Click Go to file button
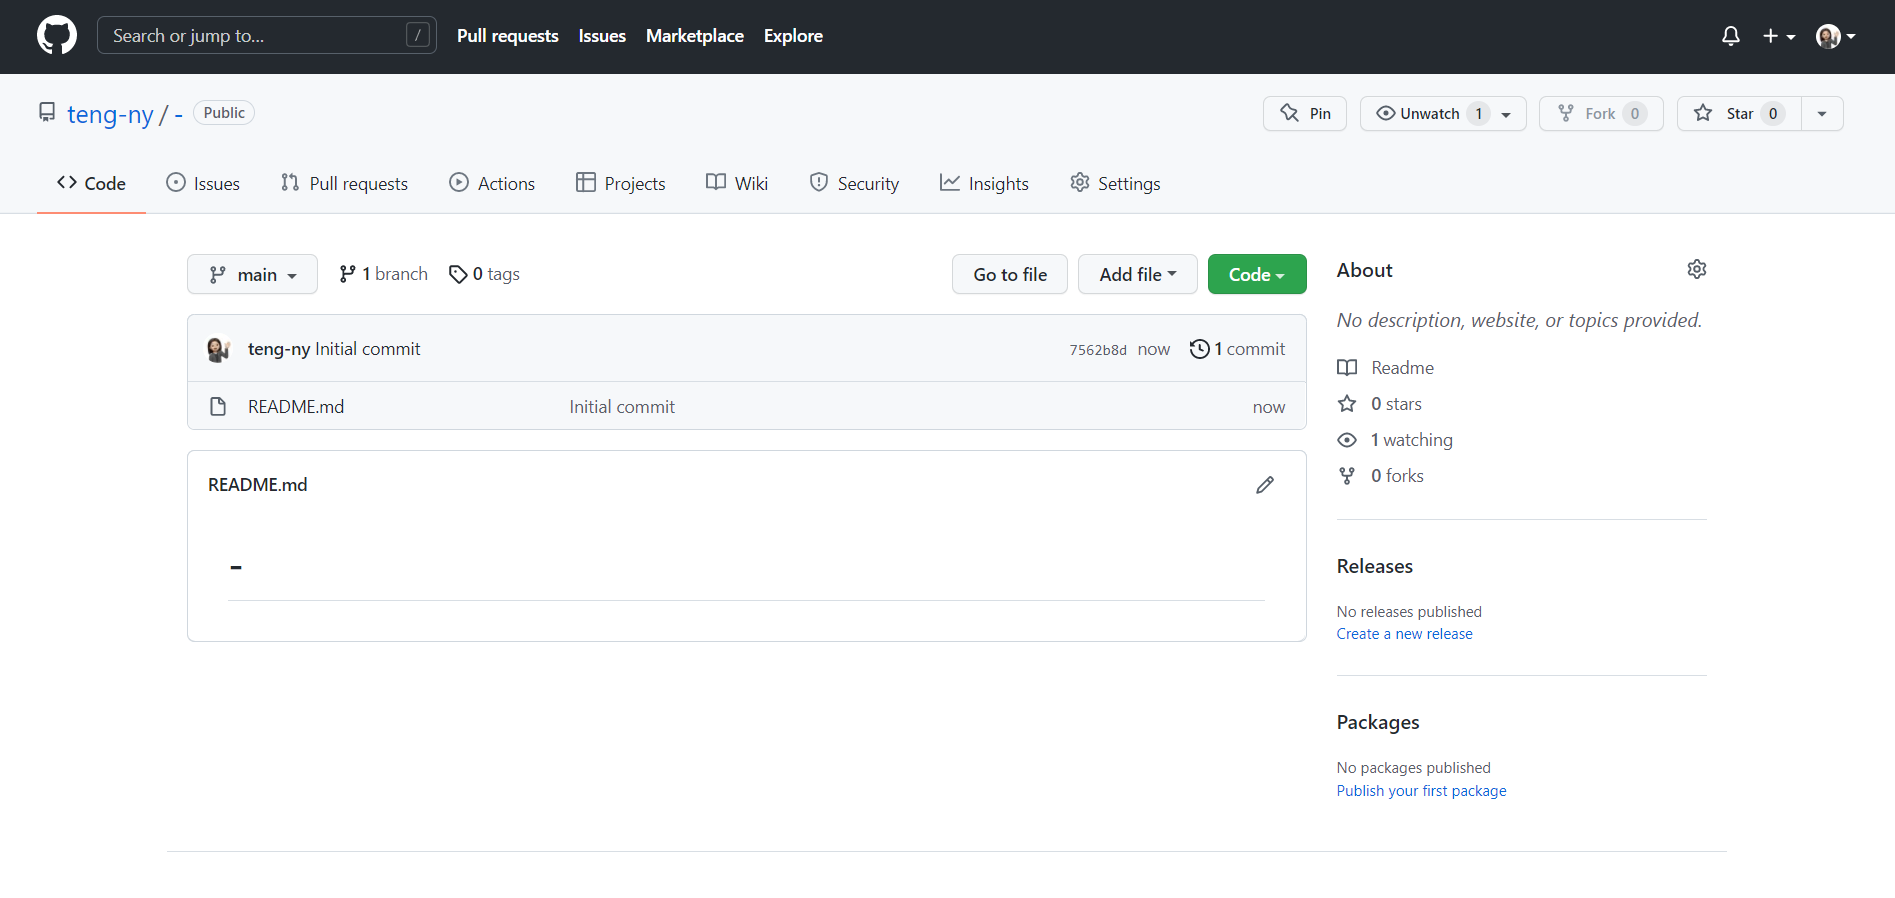 pos(1010,274)
